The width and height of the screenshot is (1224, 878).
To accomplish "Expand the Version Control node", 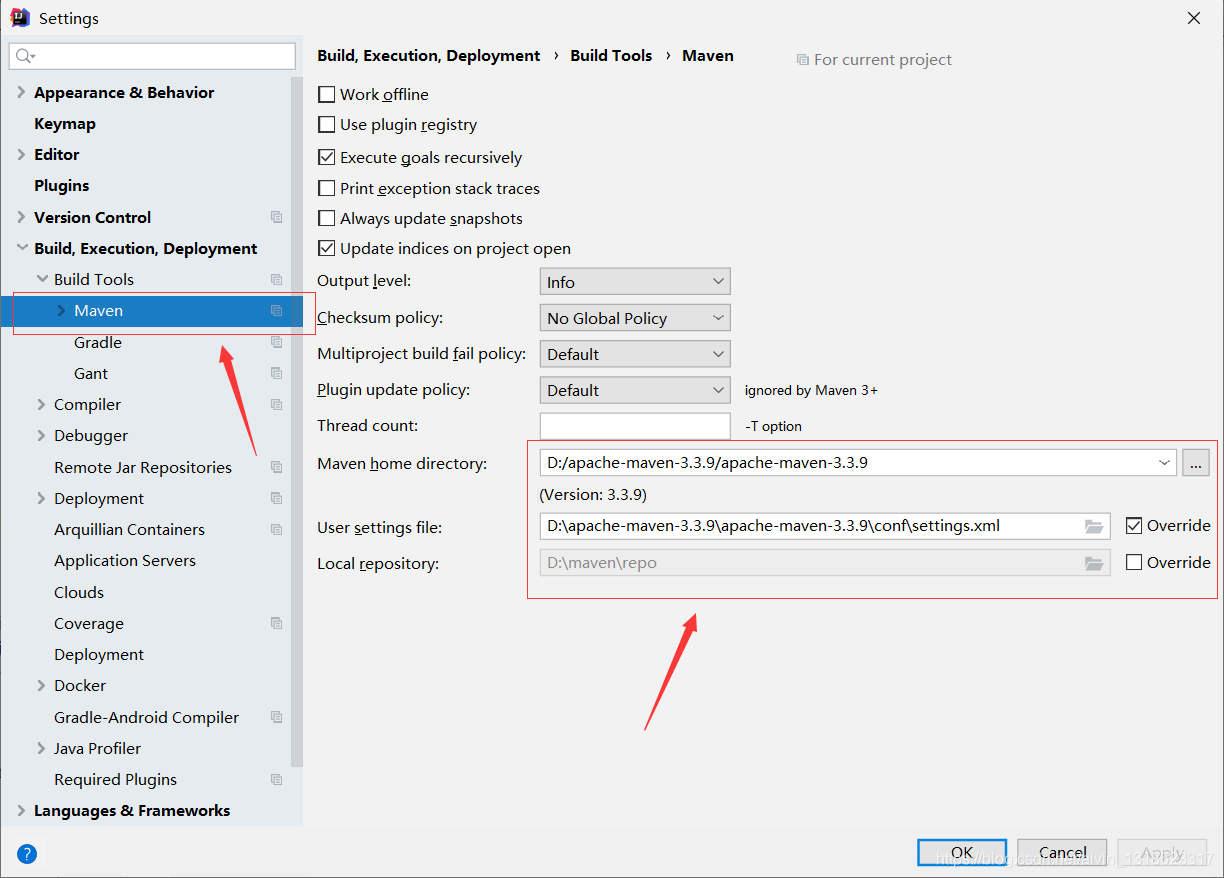I will pos(21,217).
